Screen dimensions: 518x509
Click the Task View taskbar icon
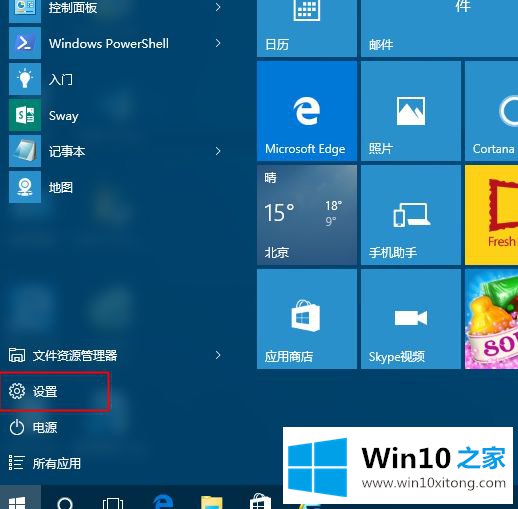click(113, 503)
